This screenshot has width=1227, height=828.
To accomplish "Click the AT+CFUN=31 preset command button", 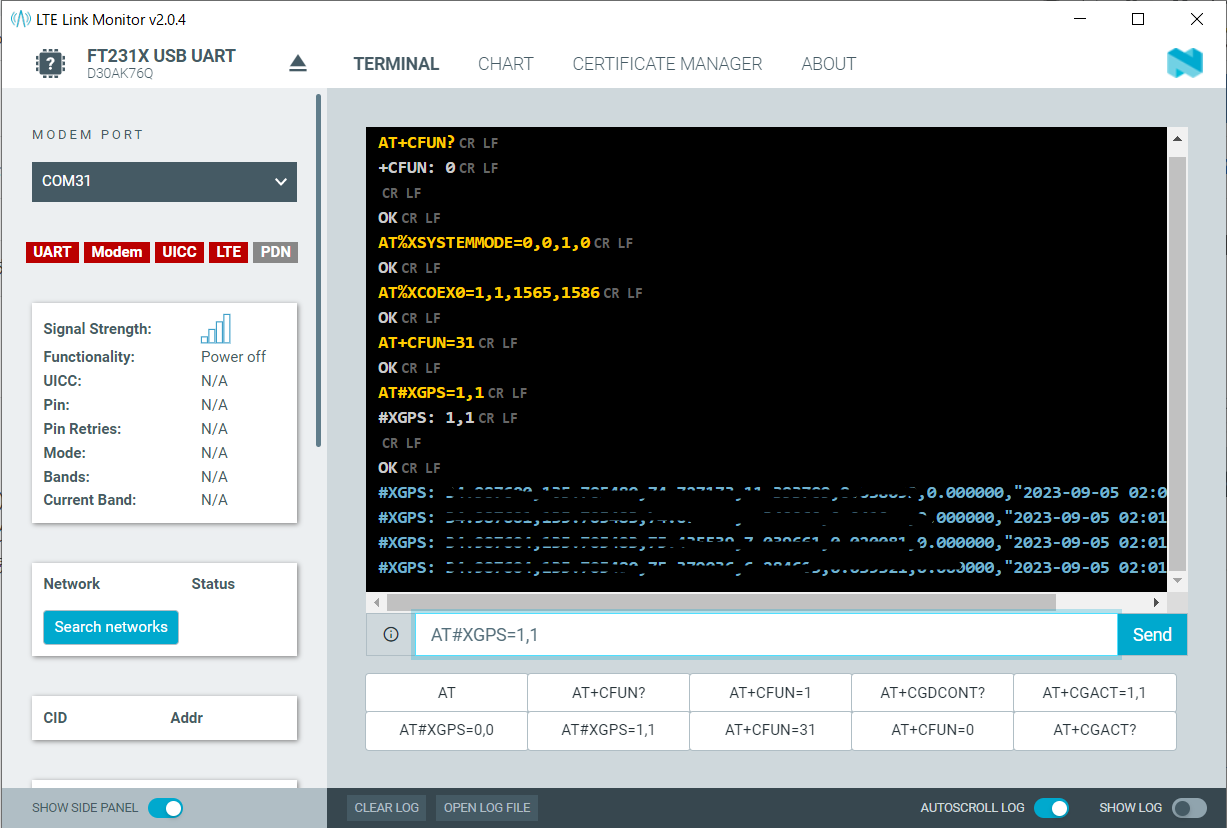I will [770, 730].
